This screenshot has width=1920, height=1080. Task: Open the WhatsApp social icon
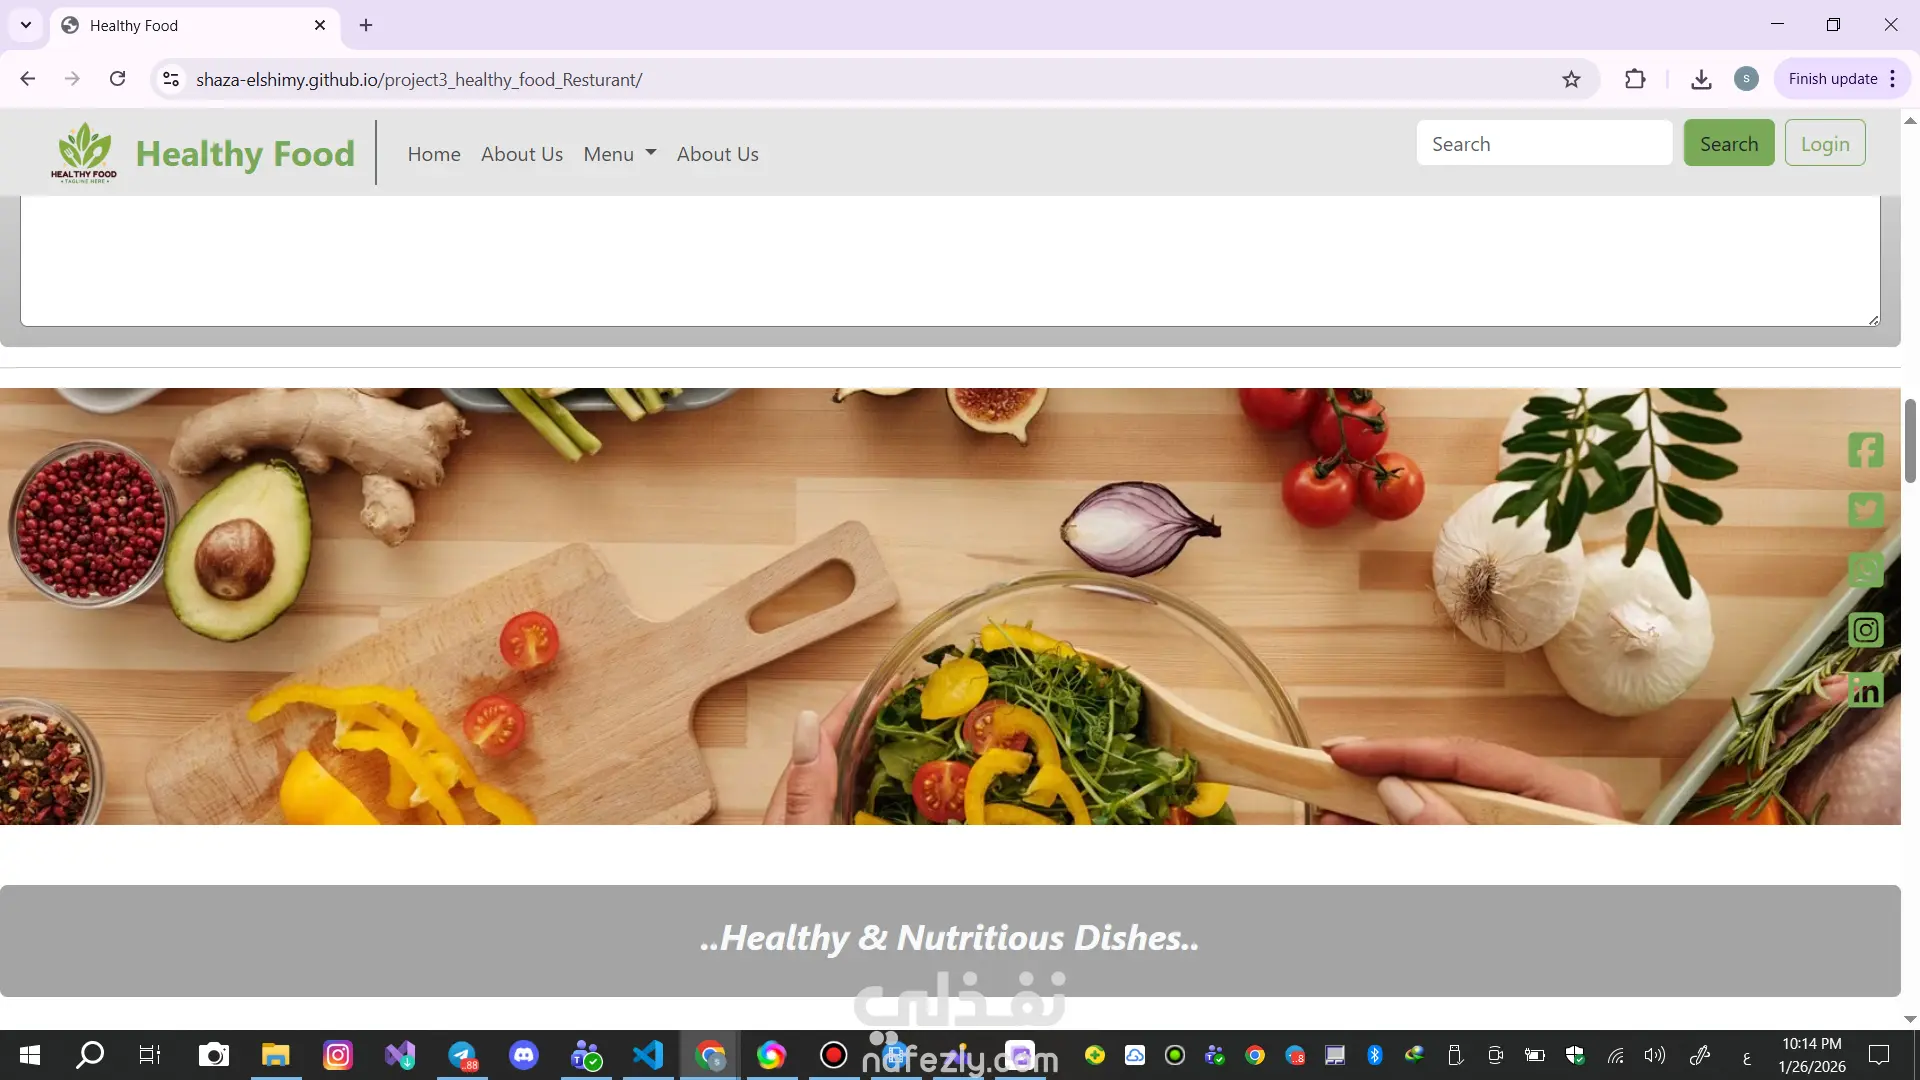(x=1865, y=570)
